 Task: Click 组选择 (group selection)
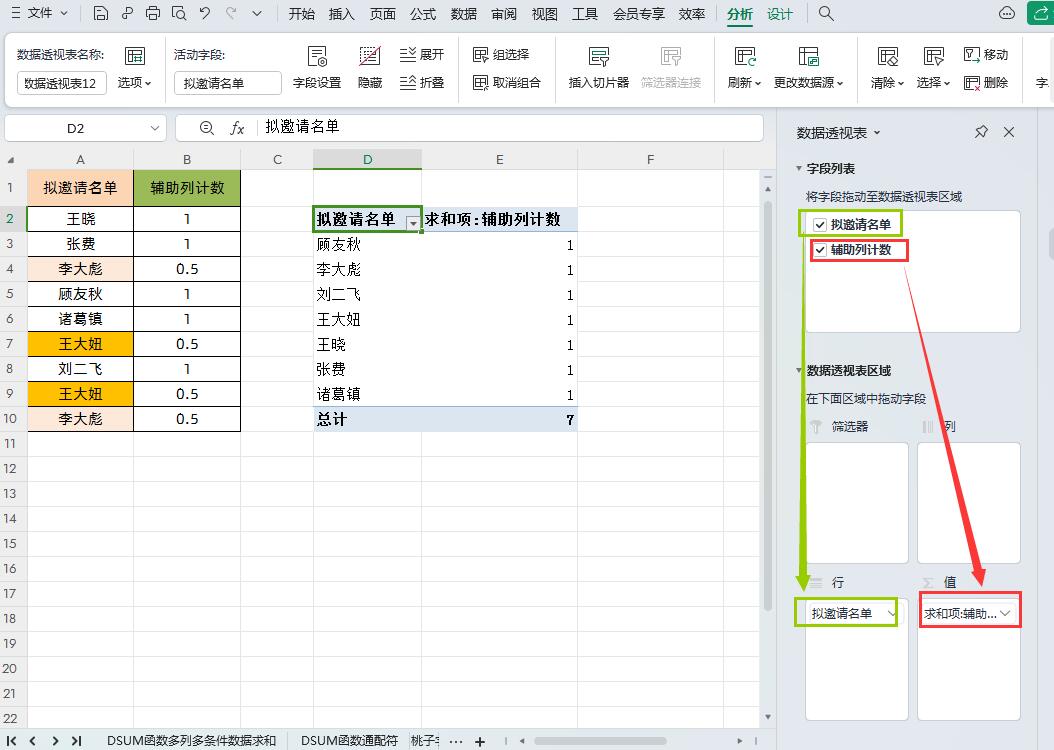pos(501,54)
